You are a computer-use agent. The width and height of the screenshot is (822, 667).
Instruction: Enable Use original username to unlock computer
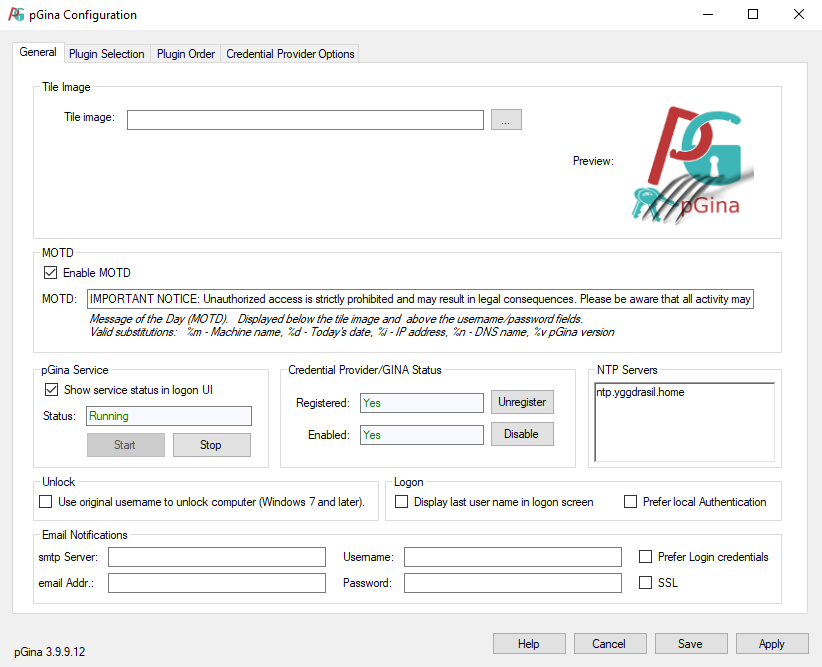pyautogui.click(x=46, y=502)
